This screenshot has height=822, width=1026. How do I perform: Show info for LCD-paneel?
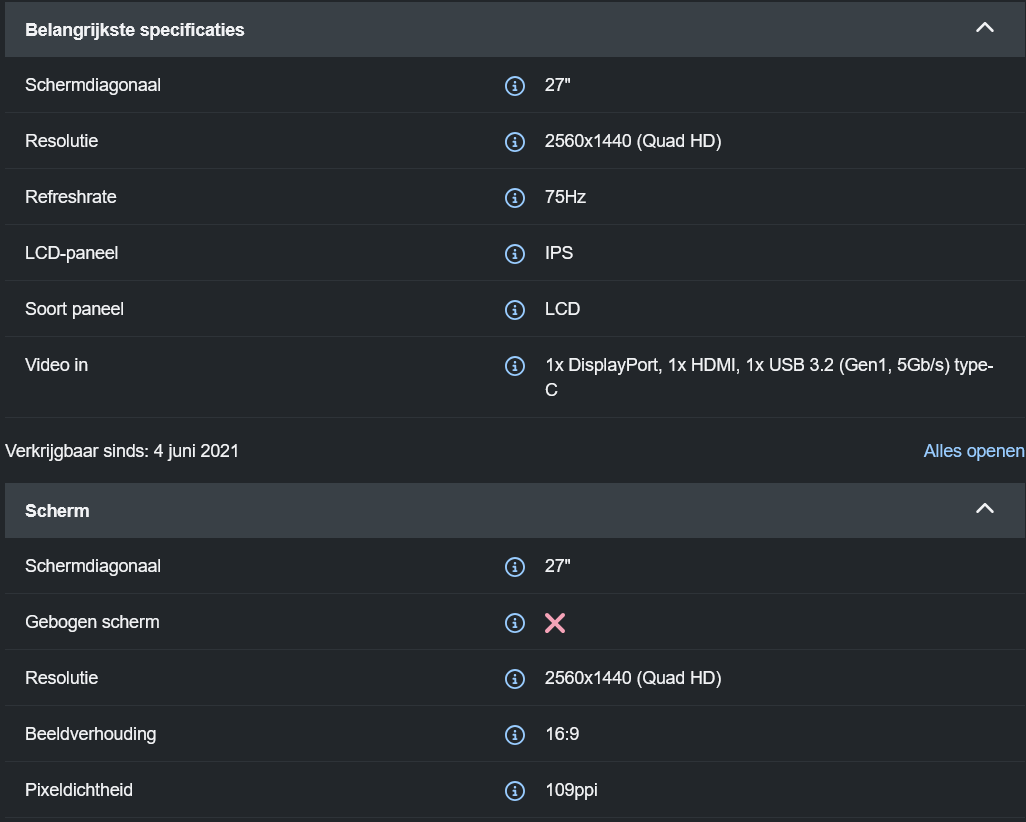coord(515,254)
